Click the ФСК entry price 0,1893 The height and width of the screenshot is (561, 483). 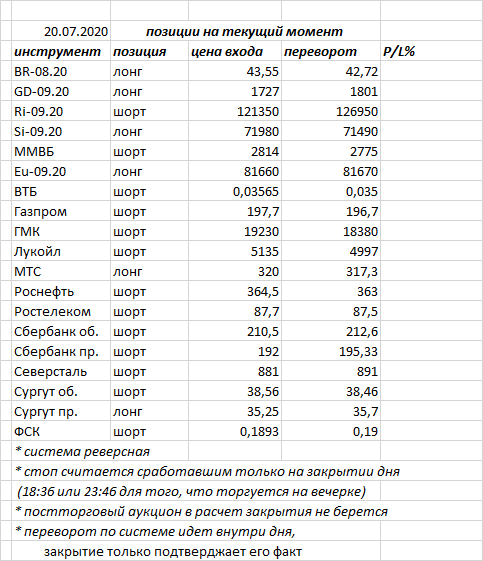(235, 432)
